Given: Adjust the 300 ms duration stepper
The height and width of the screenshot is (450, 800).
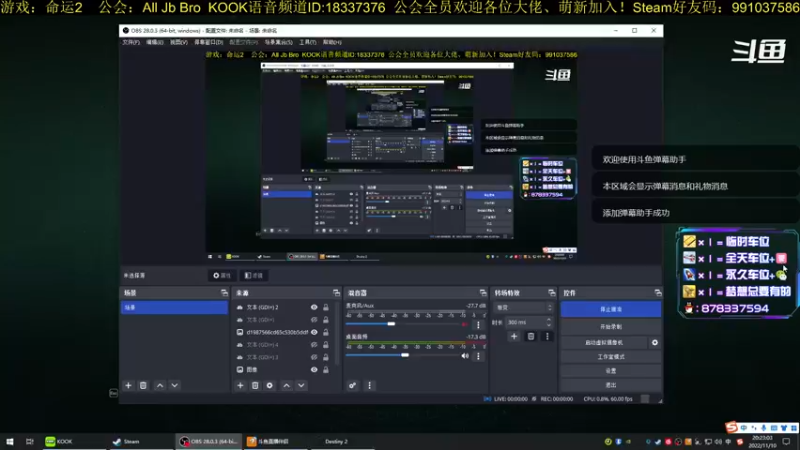Looking at the screenshot, I should 549,322.
